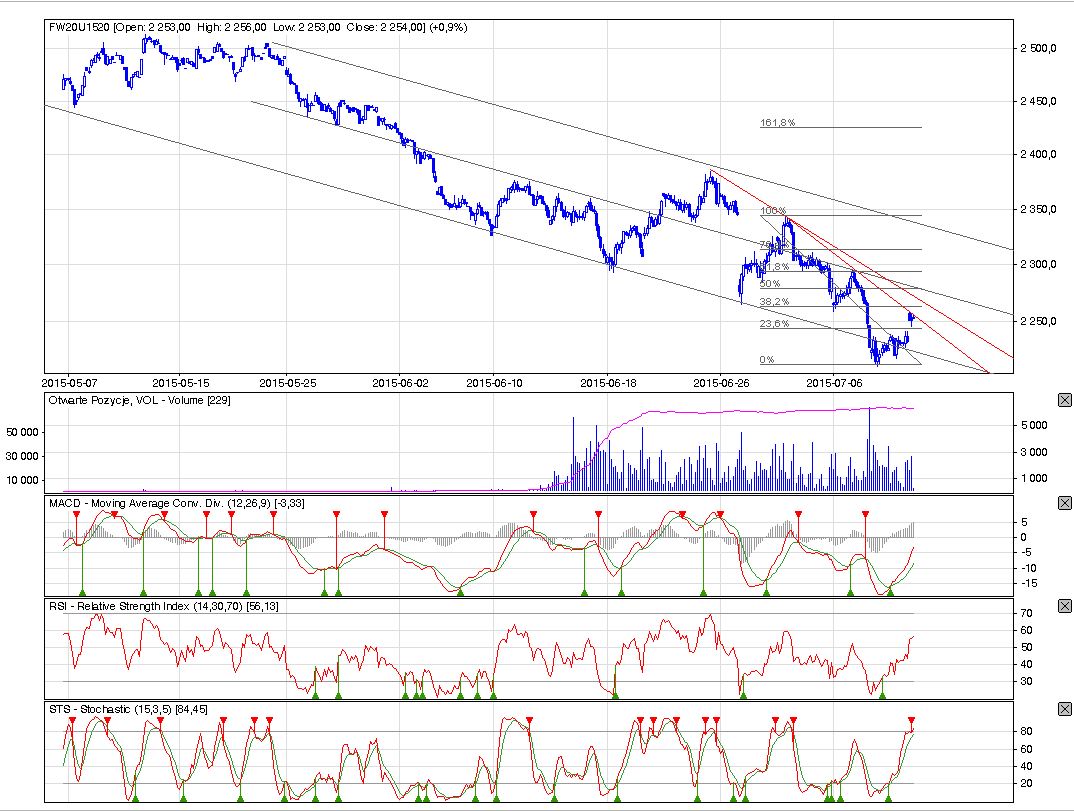Click the 2015-06-26 date axis label

(x=721, y=383)
